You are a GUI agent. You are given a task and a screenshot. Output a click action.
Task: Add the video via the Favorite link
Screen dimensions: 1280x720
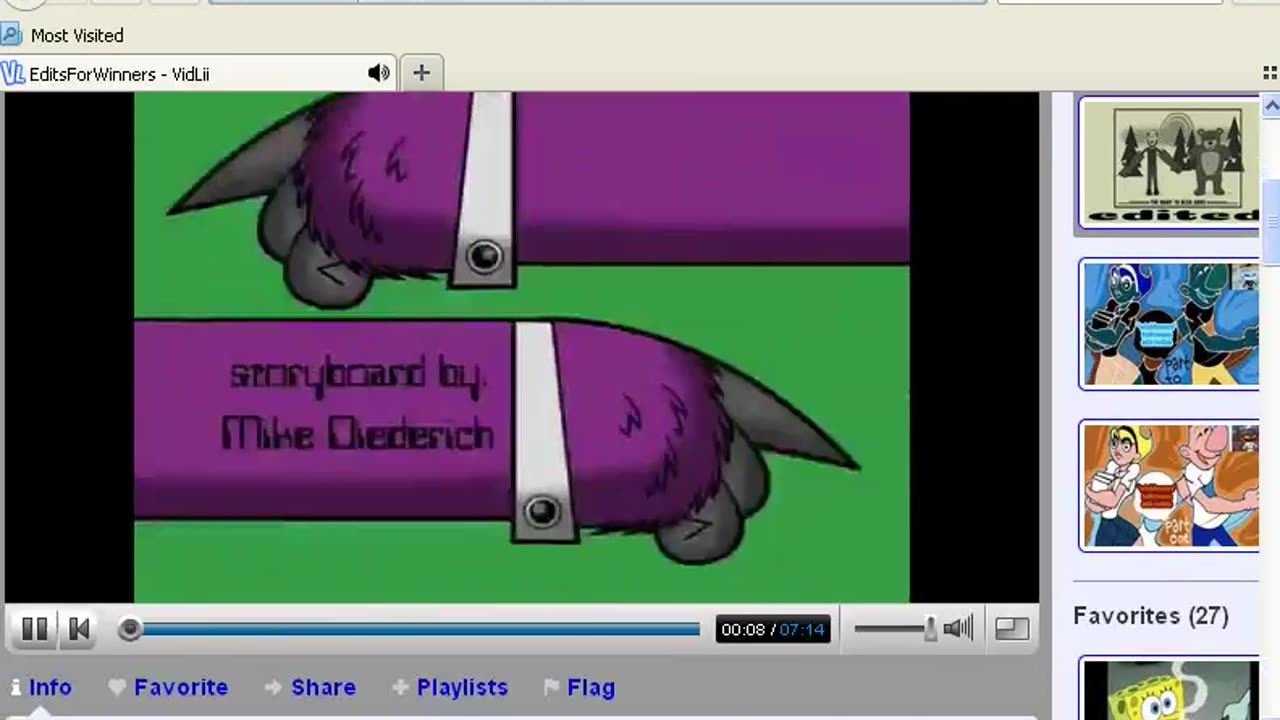[169, 687]
